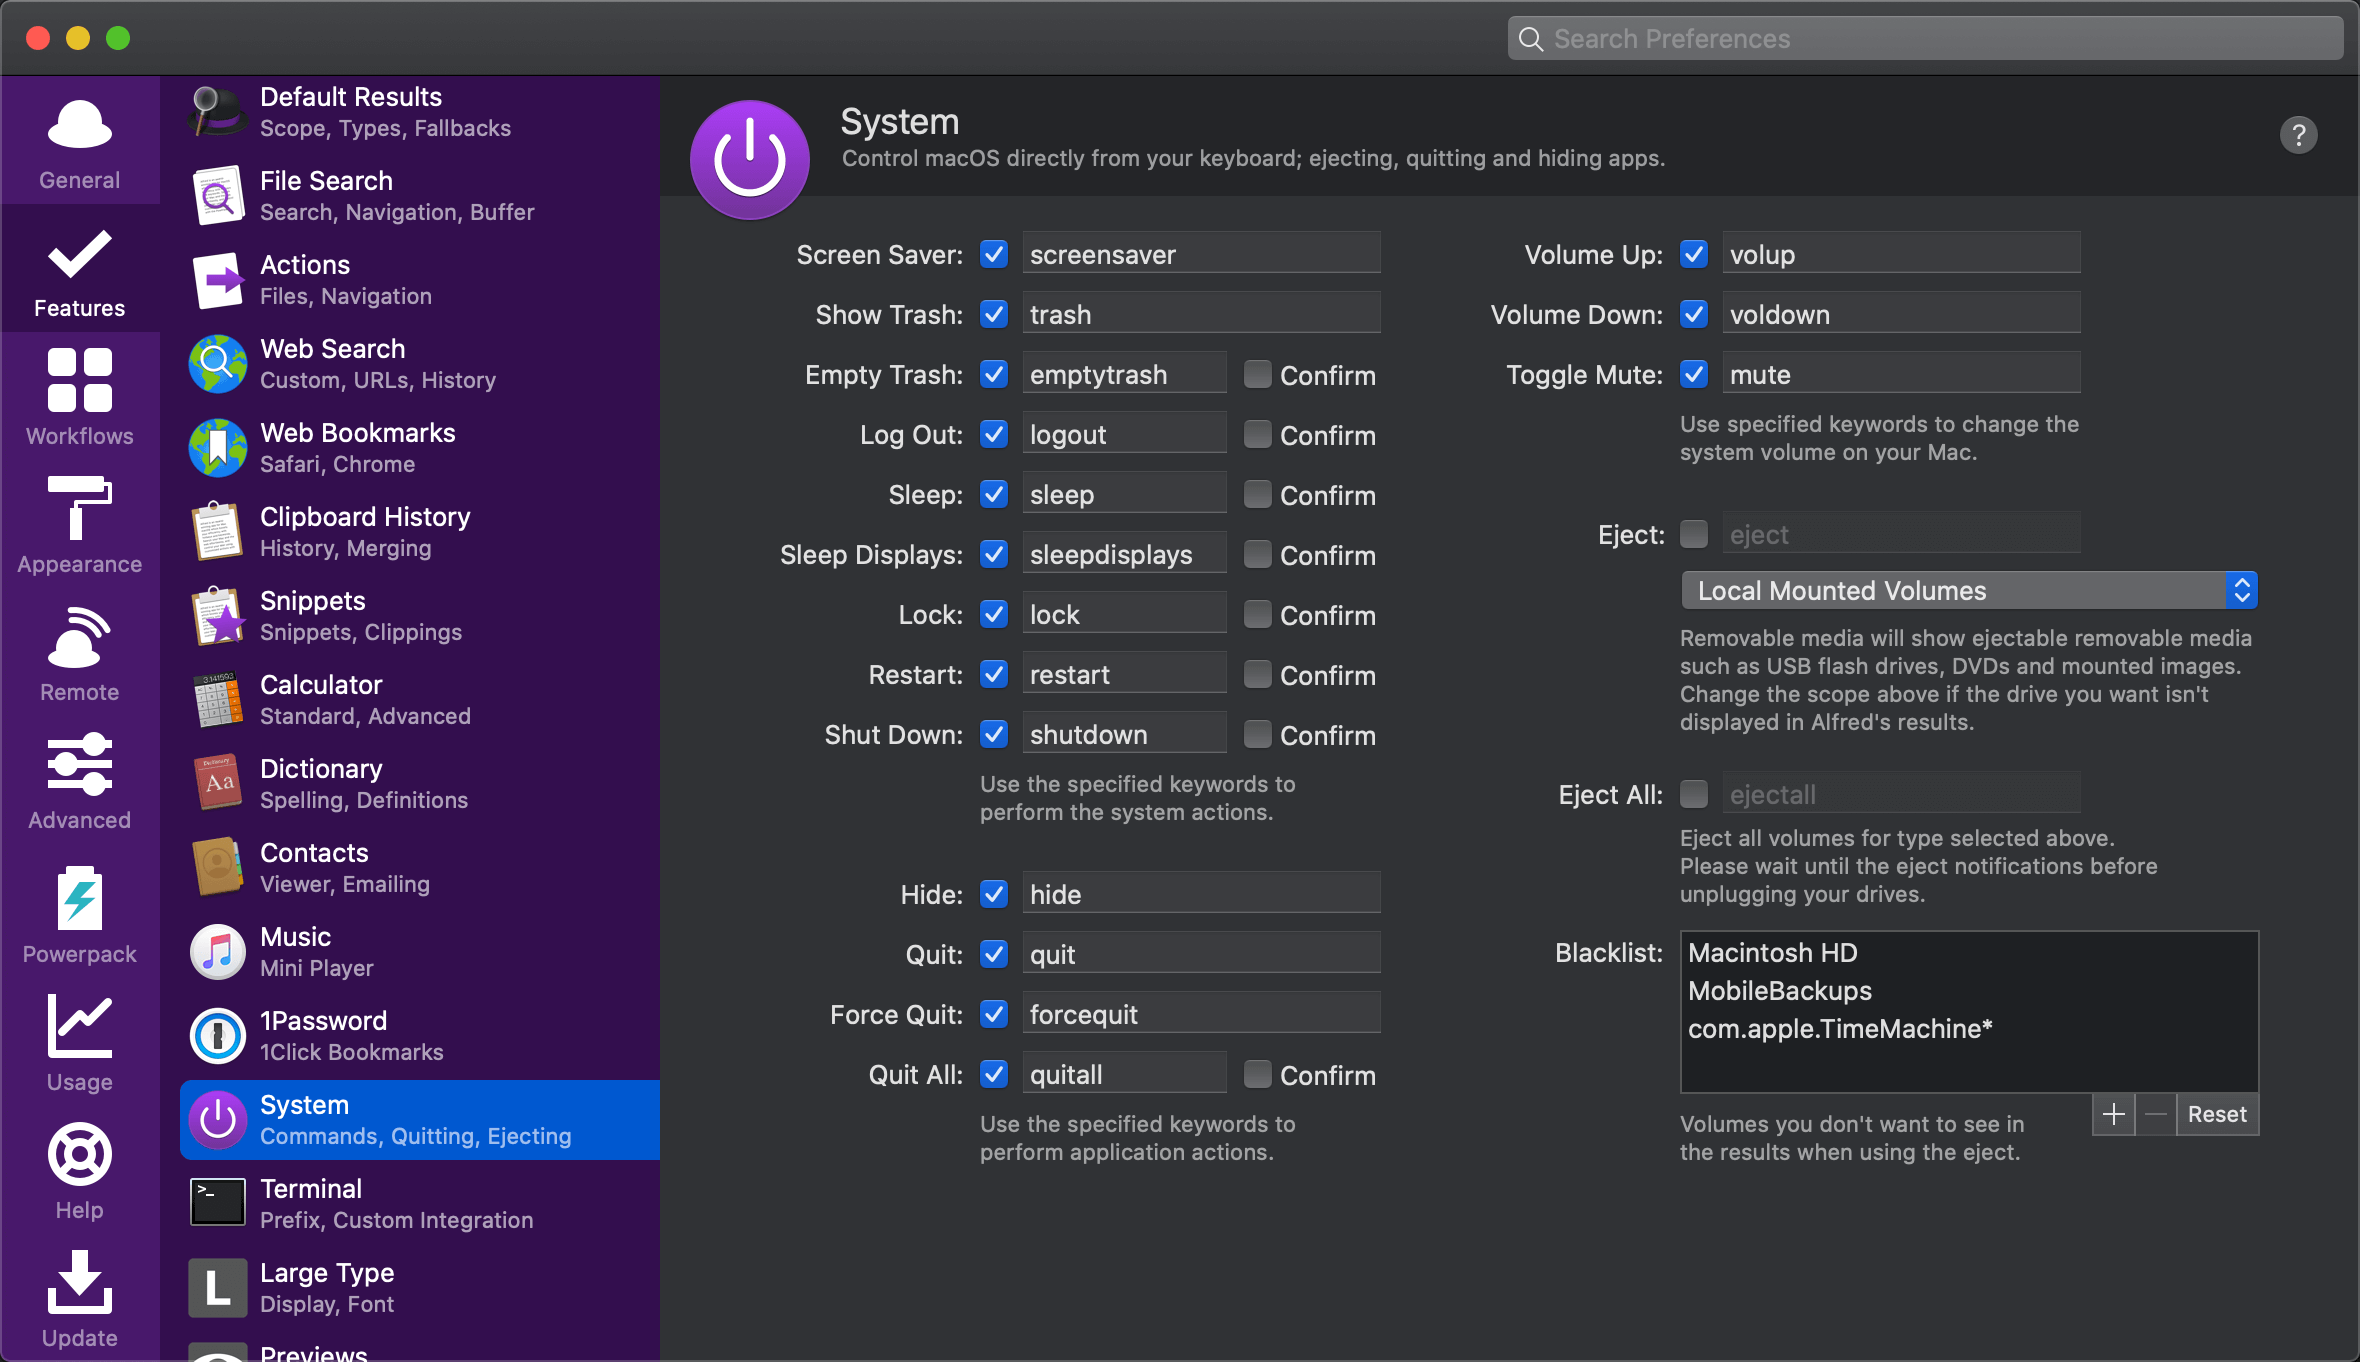Viewport: 2360px width, 1362px height.
Task: Disable the Screen Saver keyword checkbox
Action: pyautogui.click(x=994, y=254)
